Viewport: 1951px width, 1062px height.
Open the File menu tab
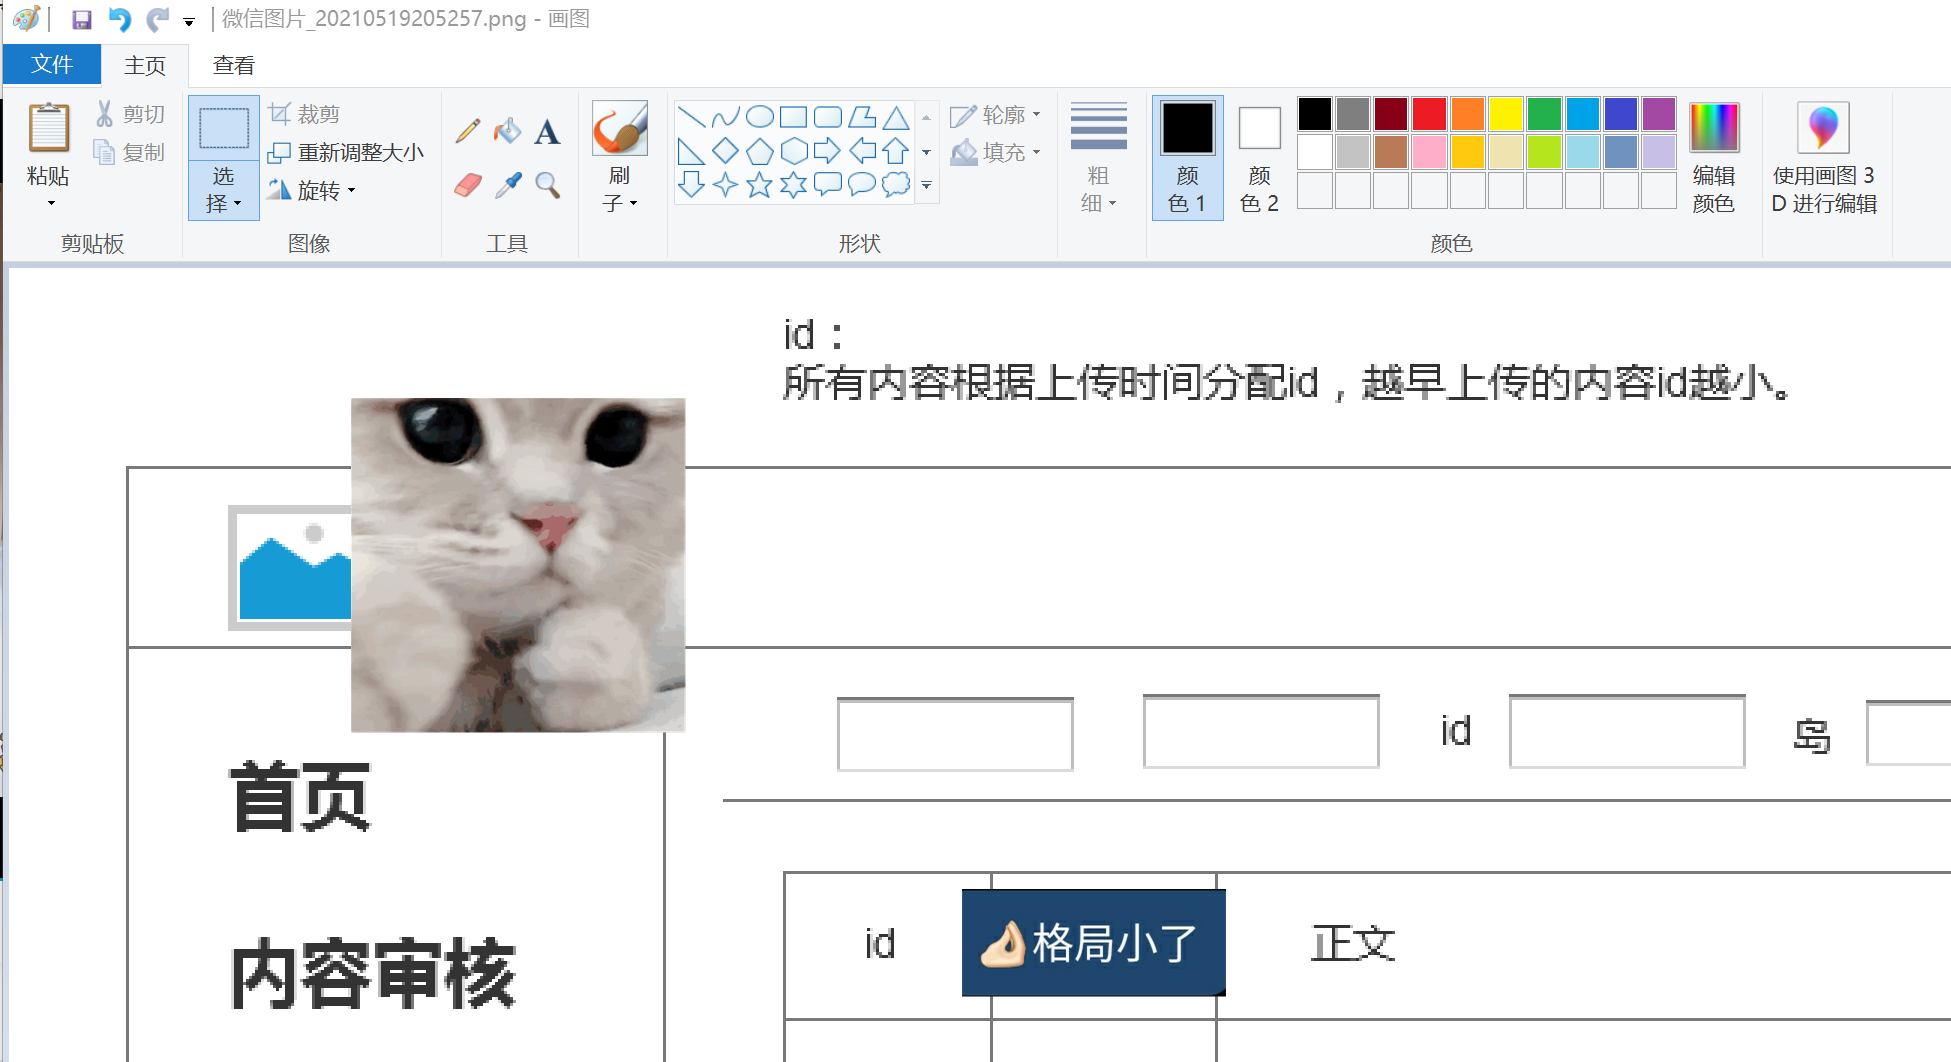[x=52, y=65]
